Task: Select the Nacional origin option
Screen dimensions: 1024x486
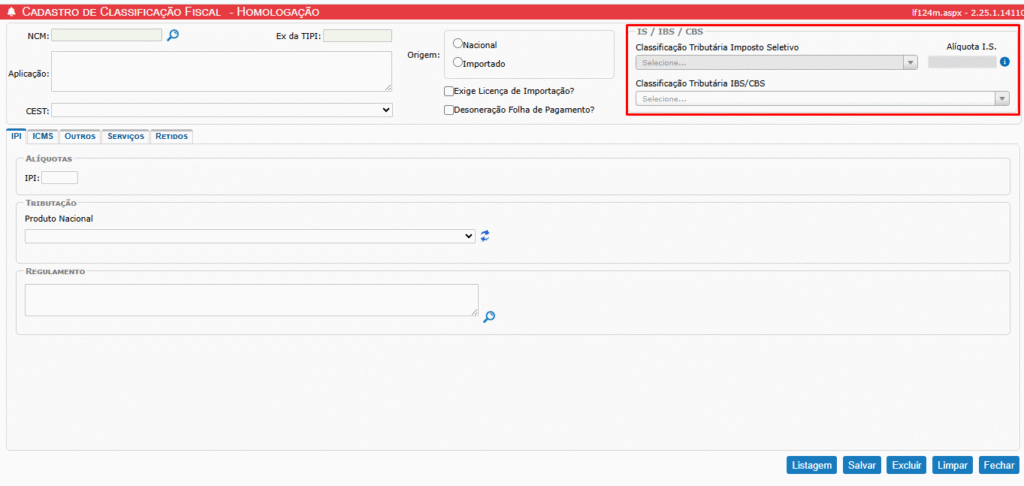Action: 458,44
